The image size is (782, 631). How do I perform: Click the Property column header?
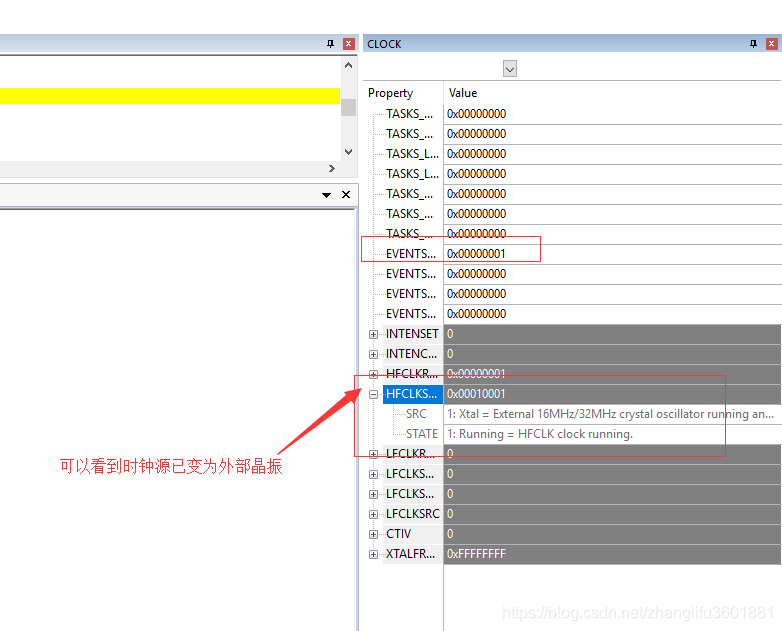(391, 93)
